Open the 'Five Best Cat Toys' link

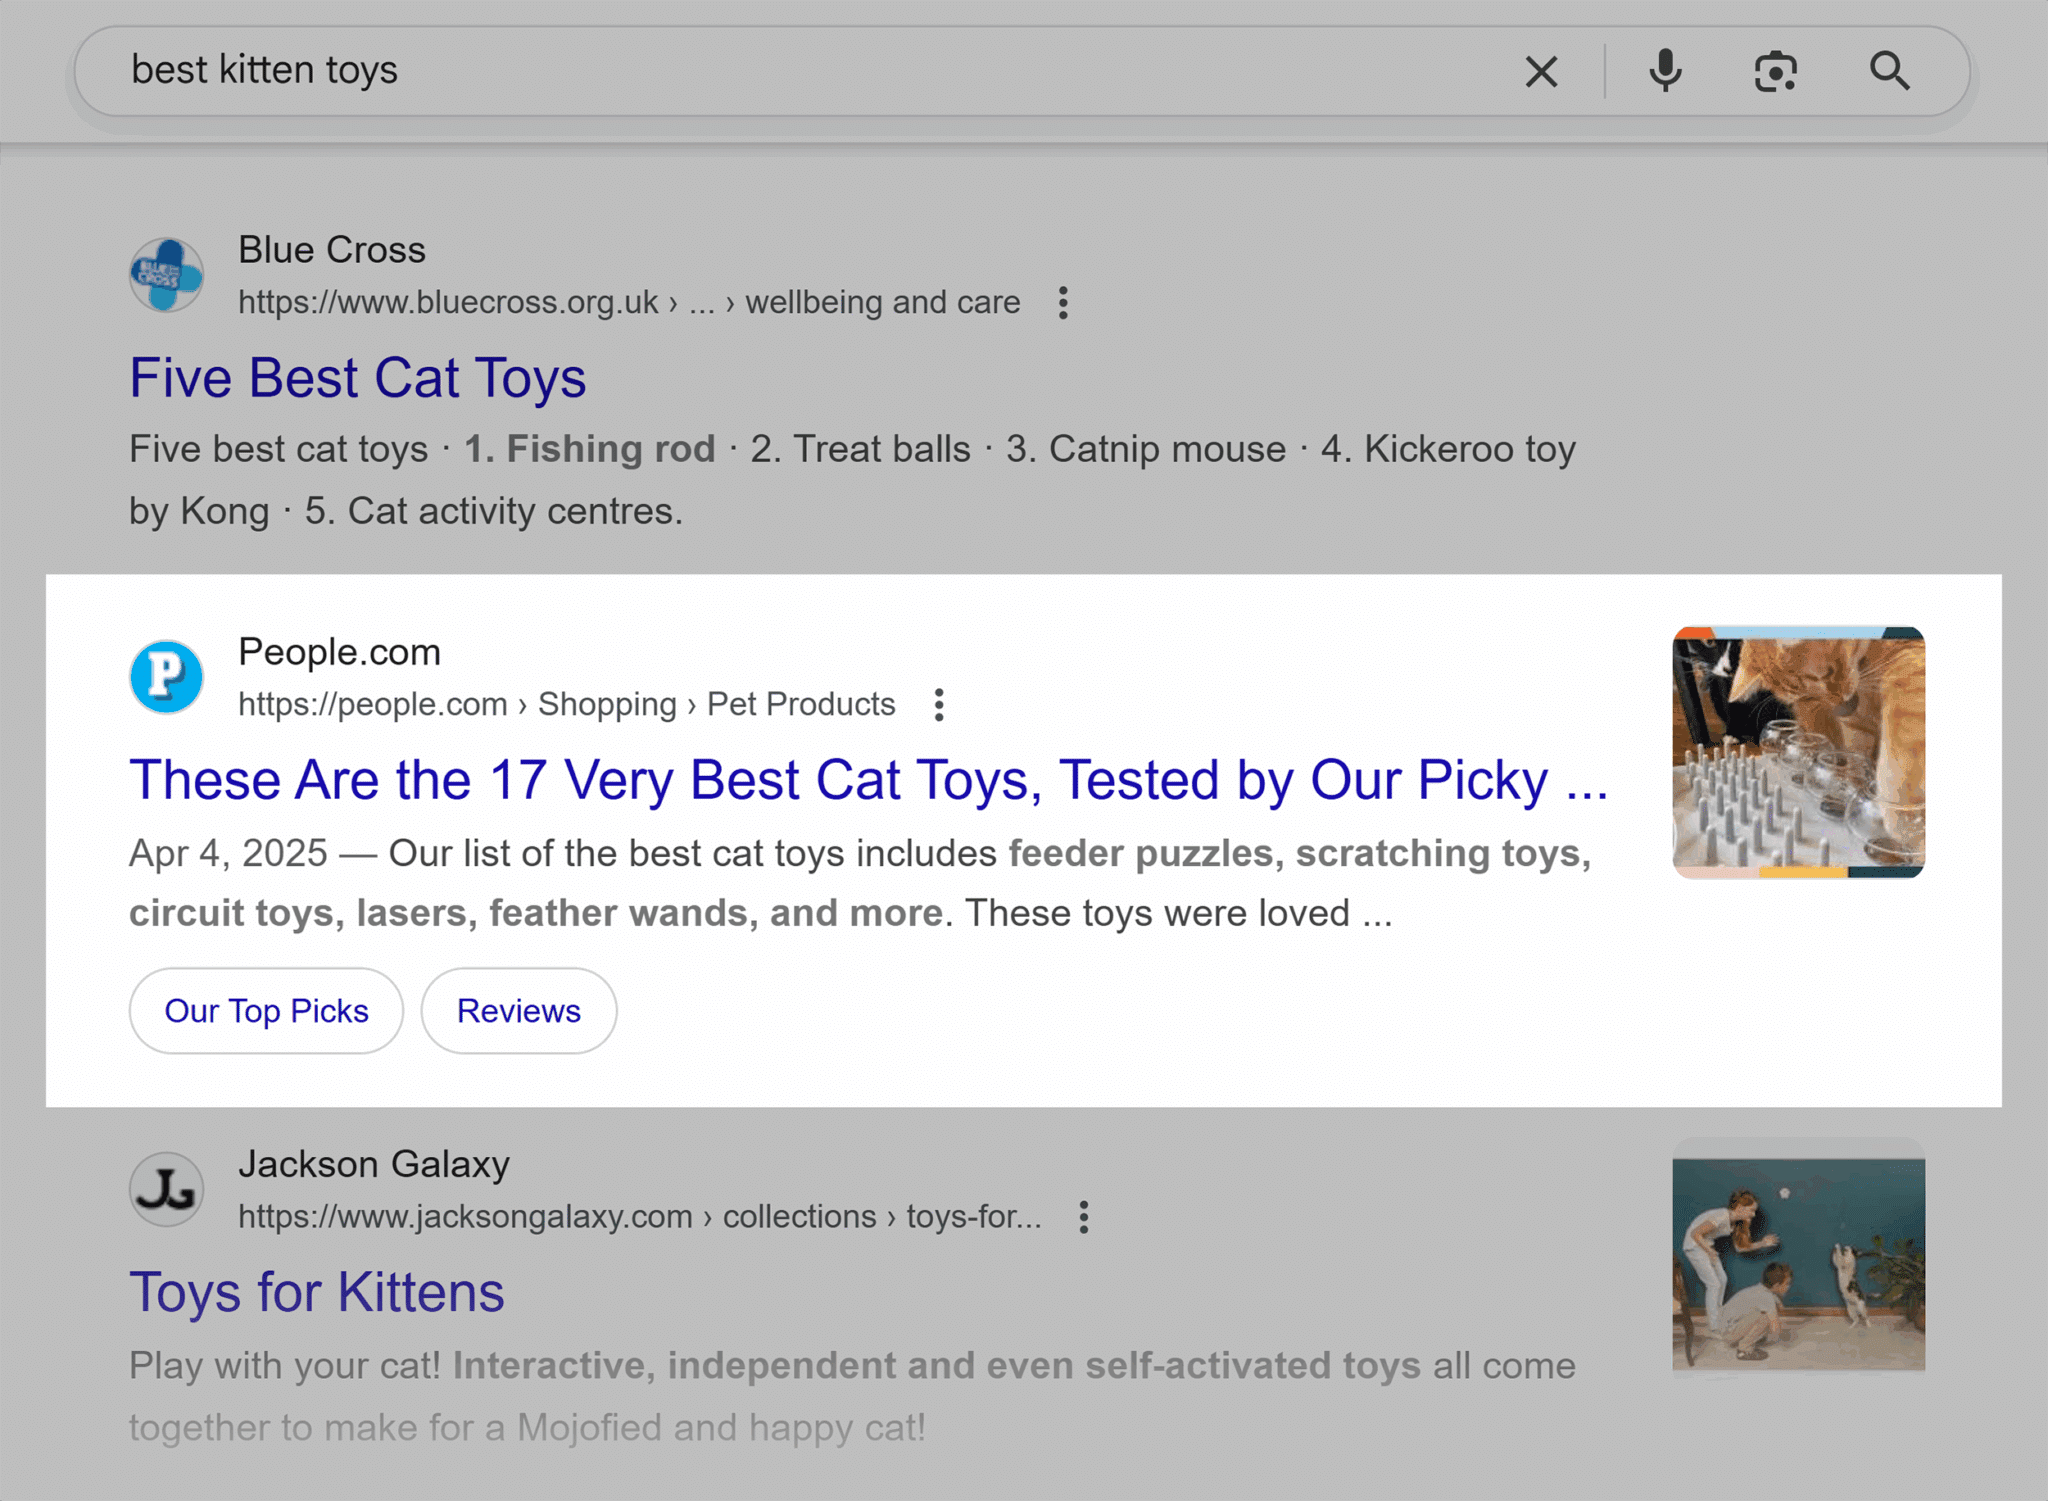(x=358, y=378)
